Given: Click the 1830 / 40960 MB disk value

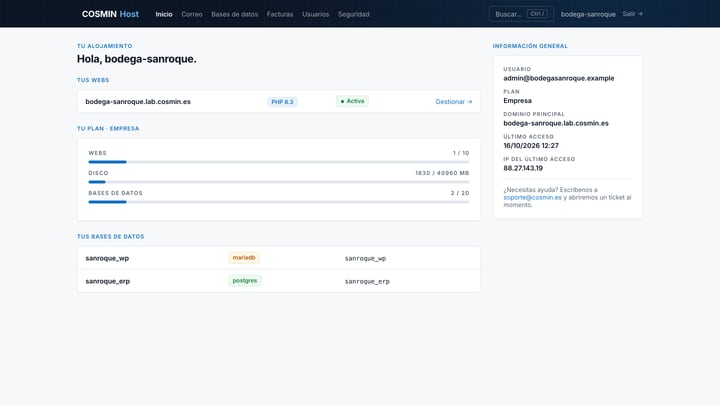Looking at the screenshot, I should (442, 173).
